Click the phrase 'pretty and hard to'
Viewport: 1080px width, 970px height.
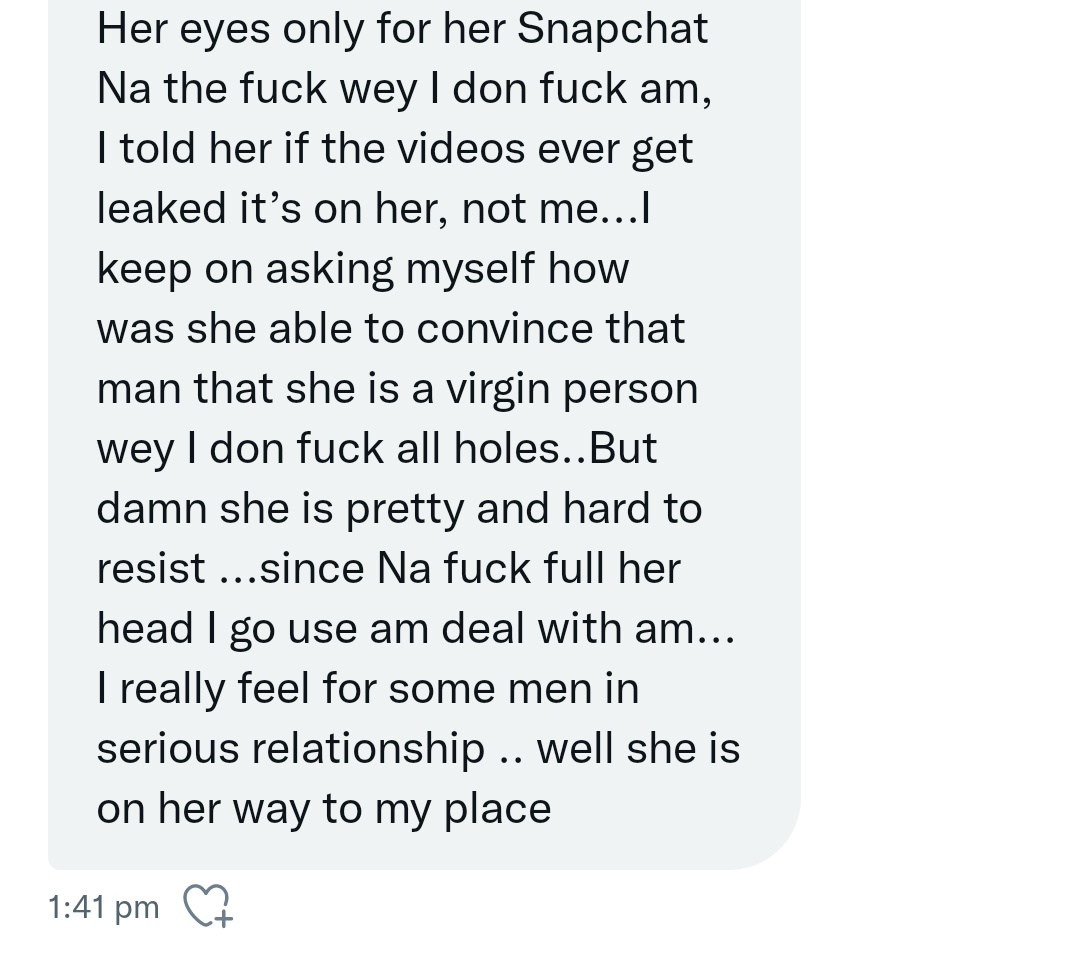click(523, 509)
